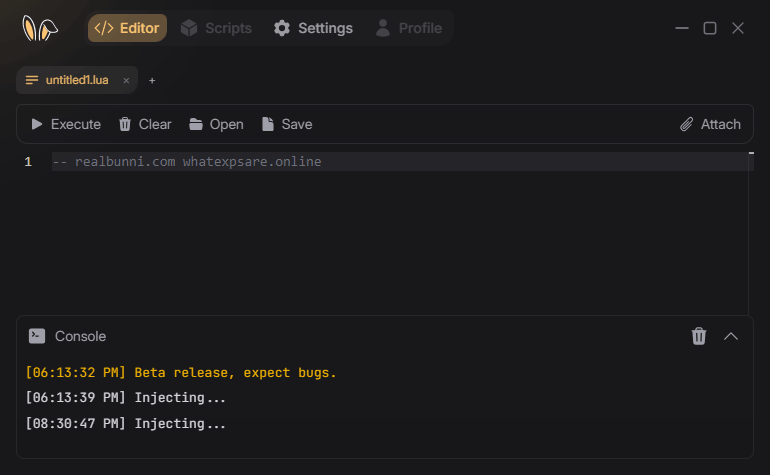
Task: Open a script file
Action: point(216,124)
